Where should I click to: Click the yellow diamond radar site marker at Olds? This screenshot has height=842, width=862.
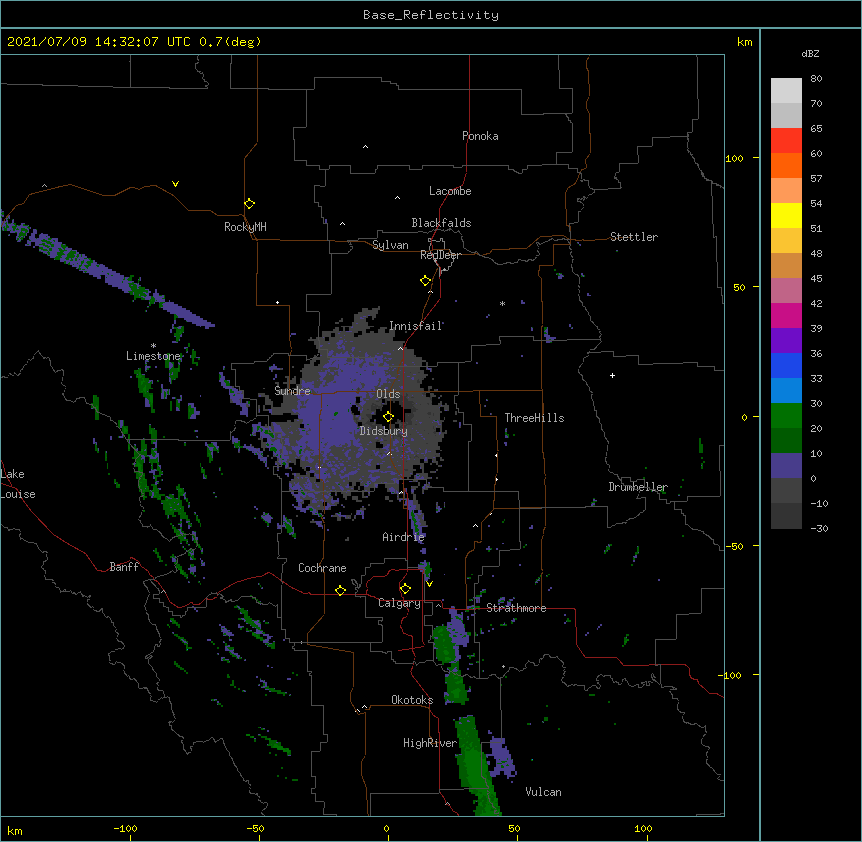pos(389,417)
